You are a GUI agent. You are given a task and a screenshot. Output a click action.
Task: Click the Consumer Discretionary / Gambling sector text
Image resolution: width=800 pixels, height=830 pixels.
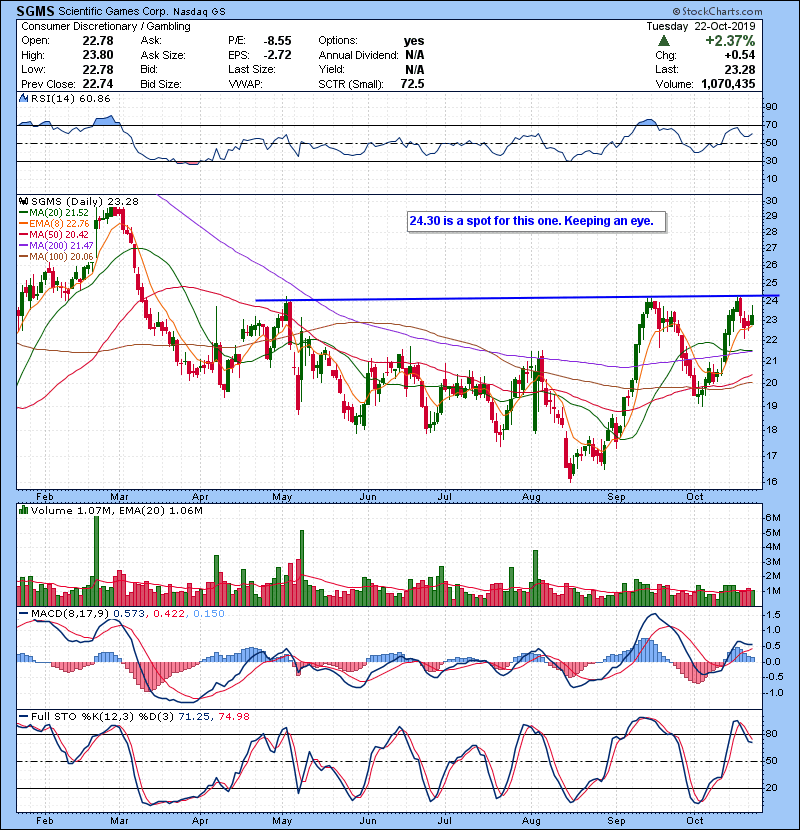(x=106, y=26)
